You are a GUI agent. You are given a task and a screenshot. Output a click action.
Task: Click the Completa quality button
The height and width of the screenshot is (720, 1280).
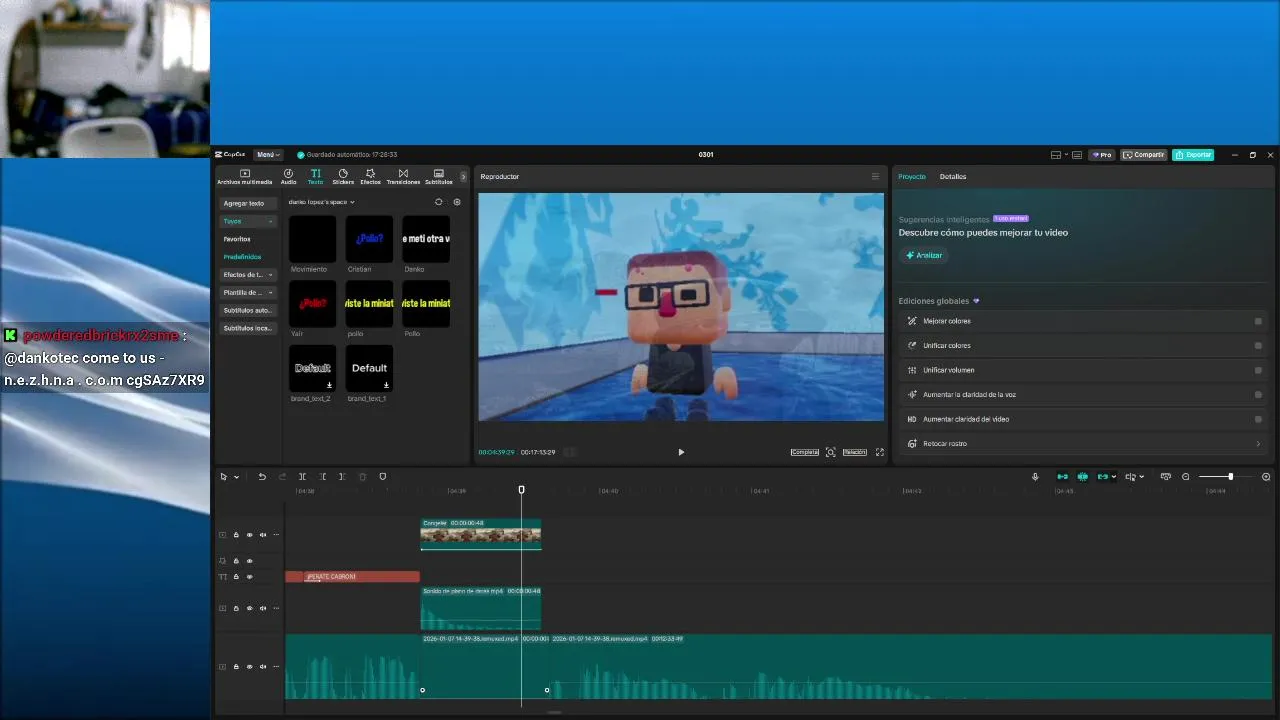pos(805,452)
